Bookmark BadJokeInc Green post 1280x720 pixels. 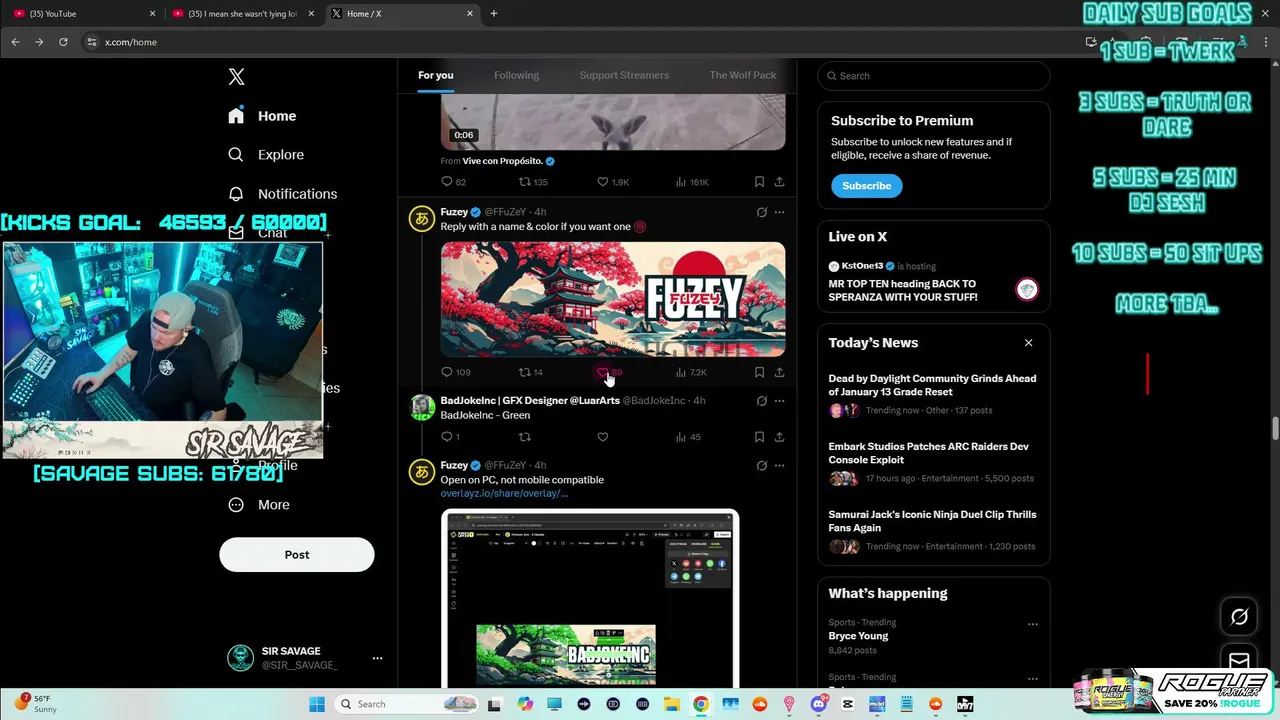759,437
